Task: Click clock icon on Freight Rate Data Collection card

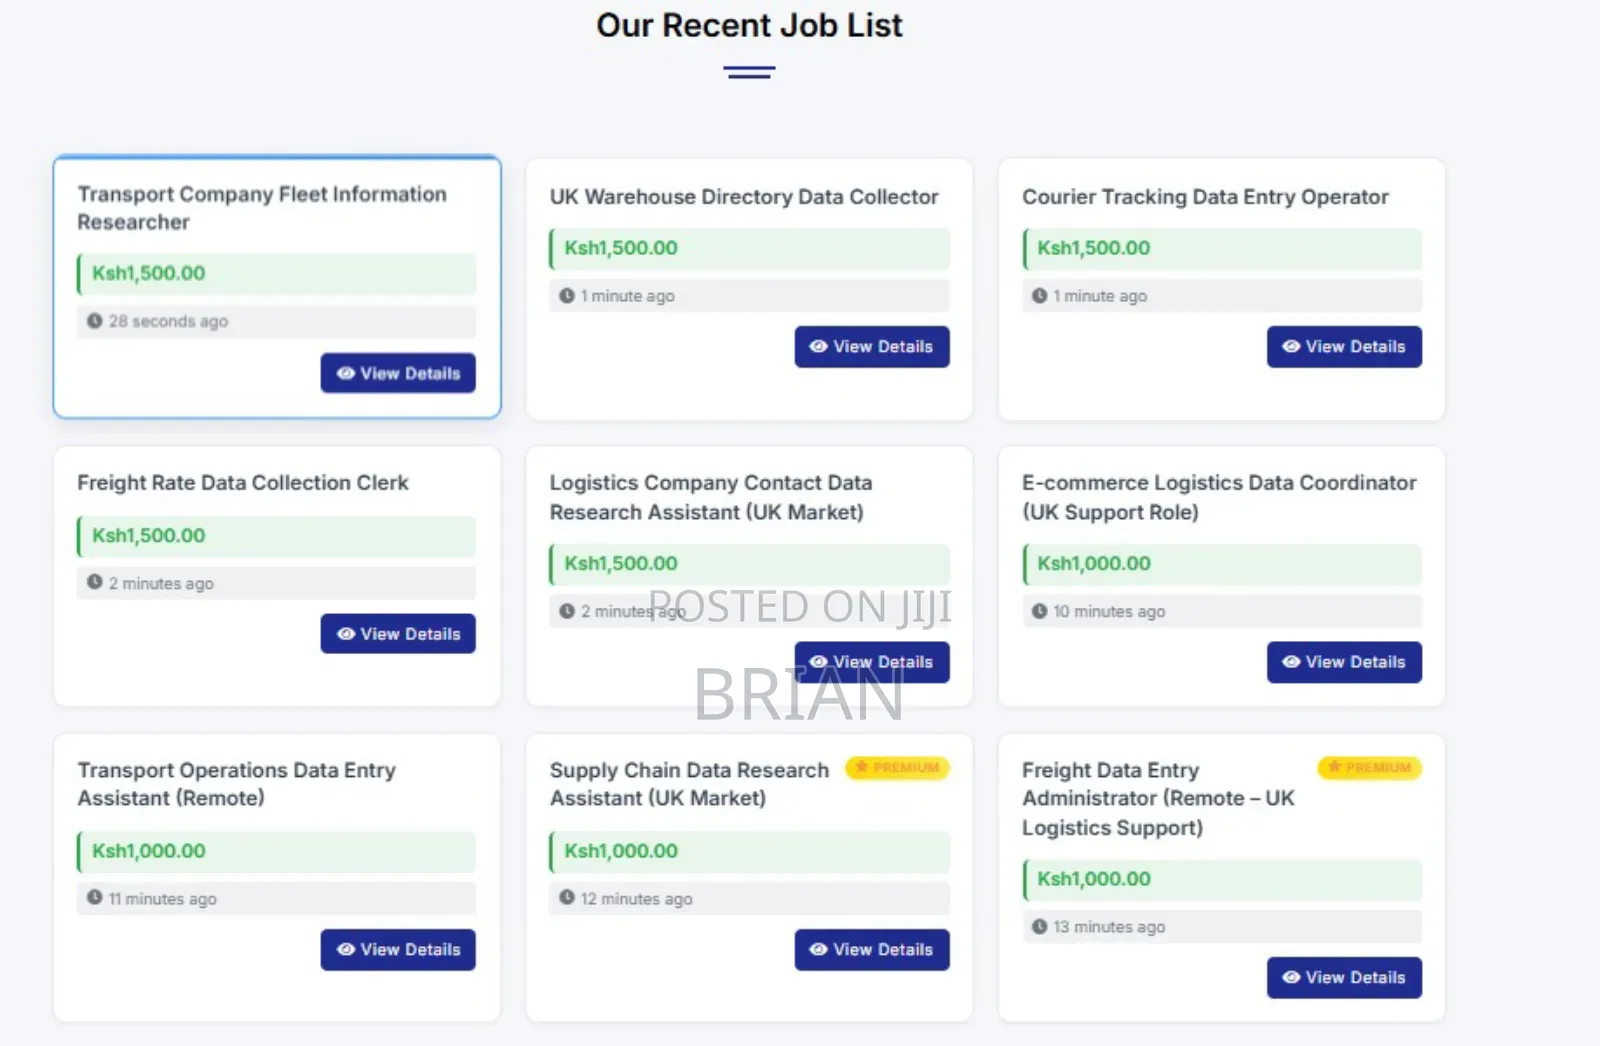Action: (95, 582)
